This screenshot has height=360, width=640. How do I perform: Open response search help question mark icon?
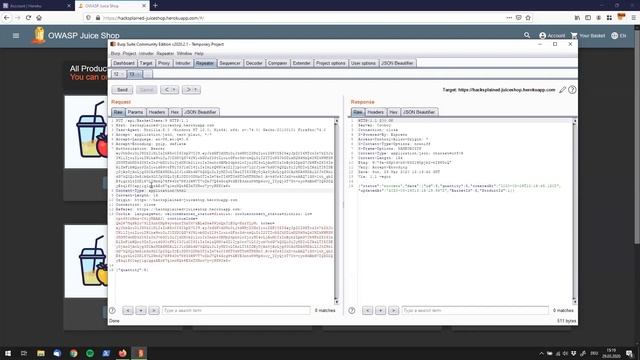(352, 311)
